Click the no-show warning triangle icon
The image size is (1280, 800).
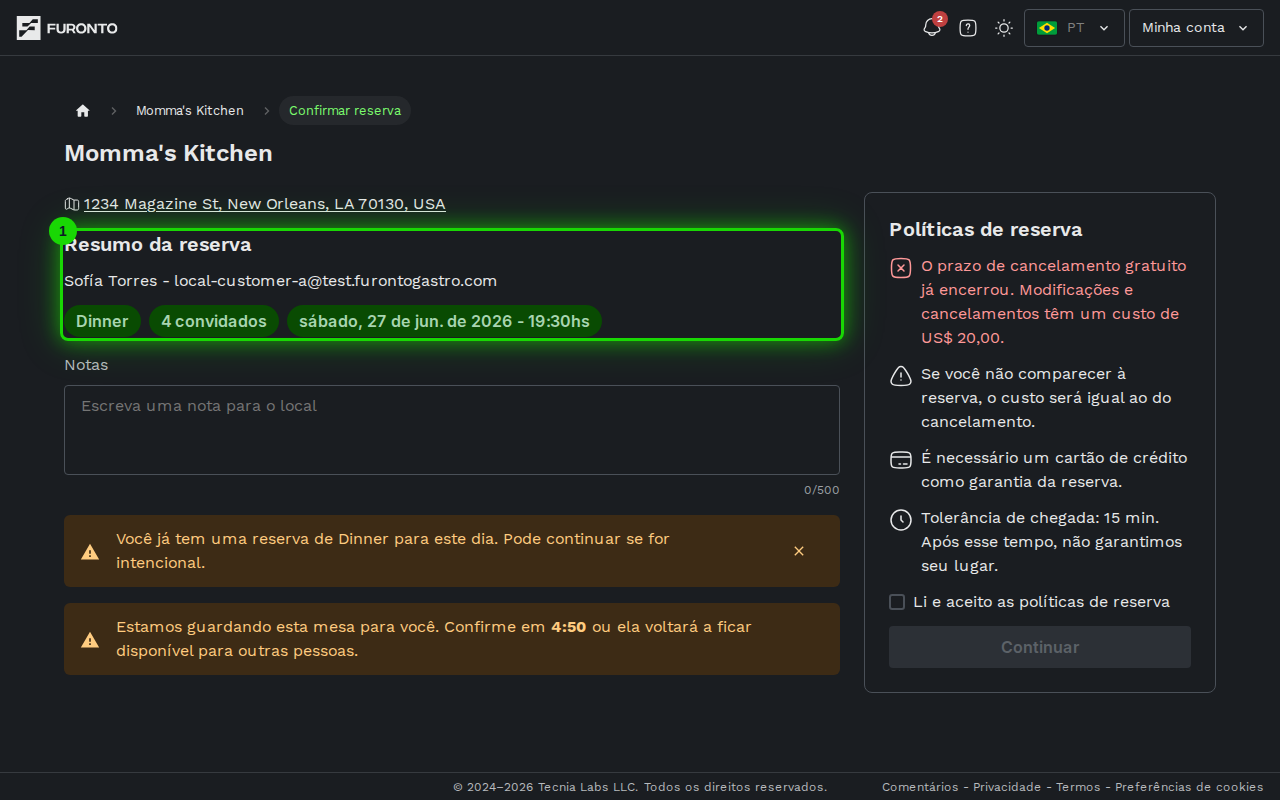tap(901, 376)
